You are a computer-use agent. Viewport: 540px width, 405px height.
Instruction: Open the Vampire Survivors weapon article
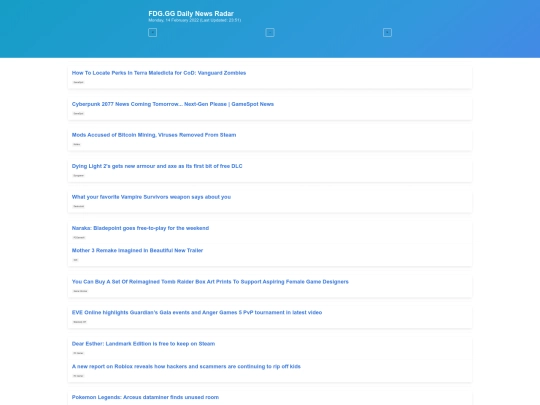tap(151, 197)
